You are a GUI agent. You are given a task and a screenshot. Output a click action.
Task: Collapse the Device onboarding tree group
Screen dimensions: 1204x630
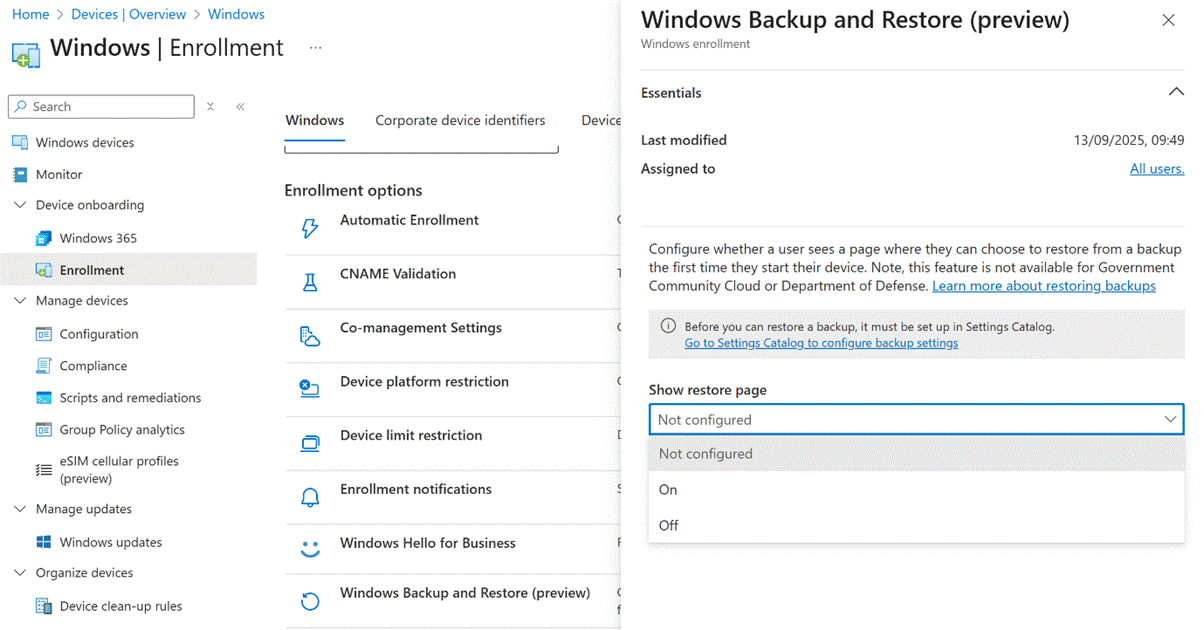[20, 205]
